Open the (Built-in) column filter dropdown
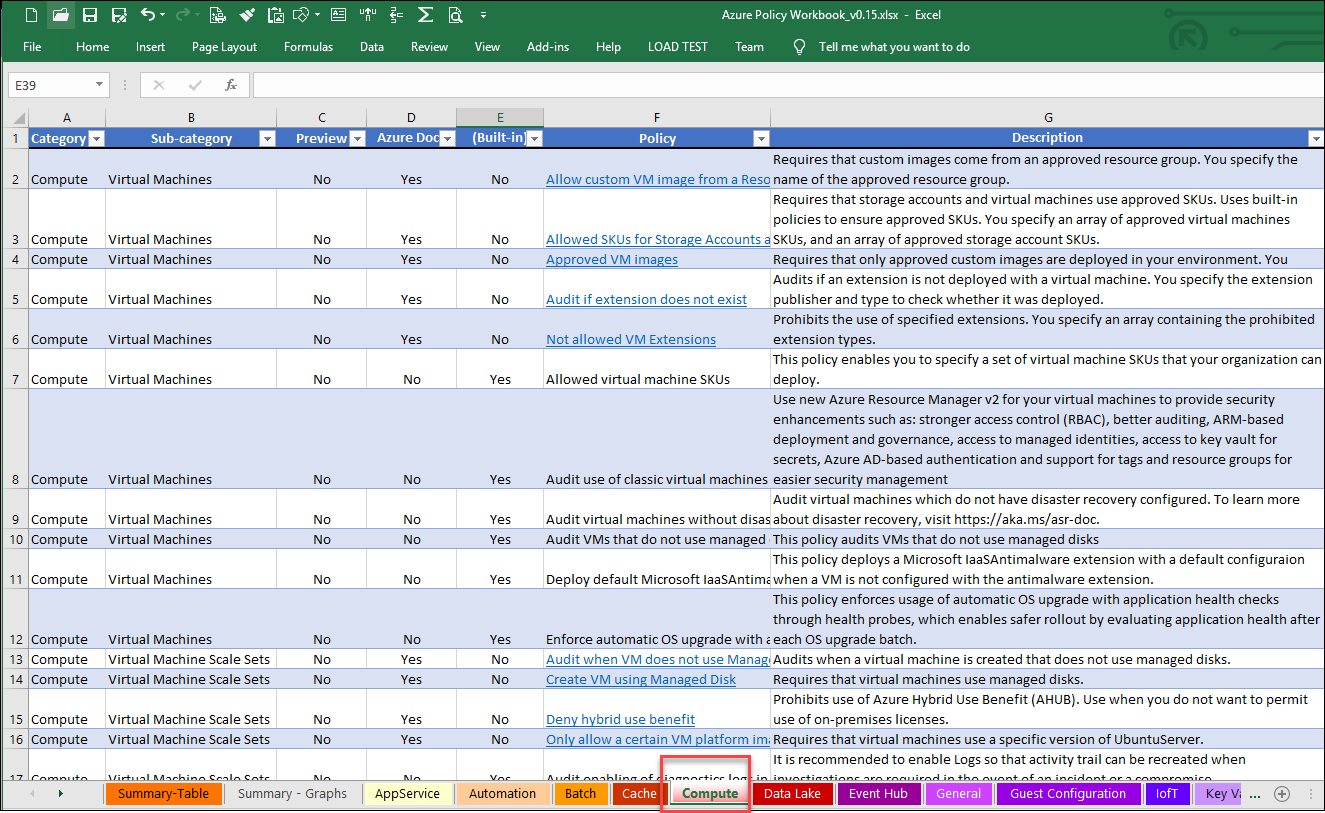Screen dimensions: 1325x813 pos(534,139)
